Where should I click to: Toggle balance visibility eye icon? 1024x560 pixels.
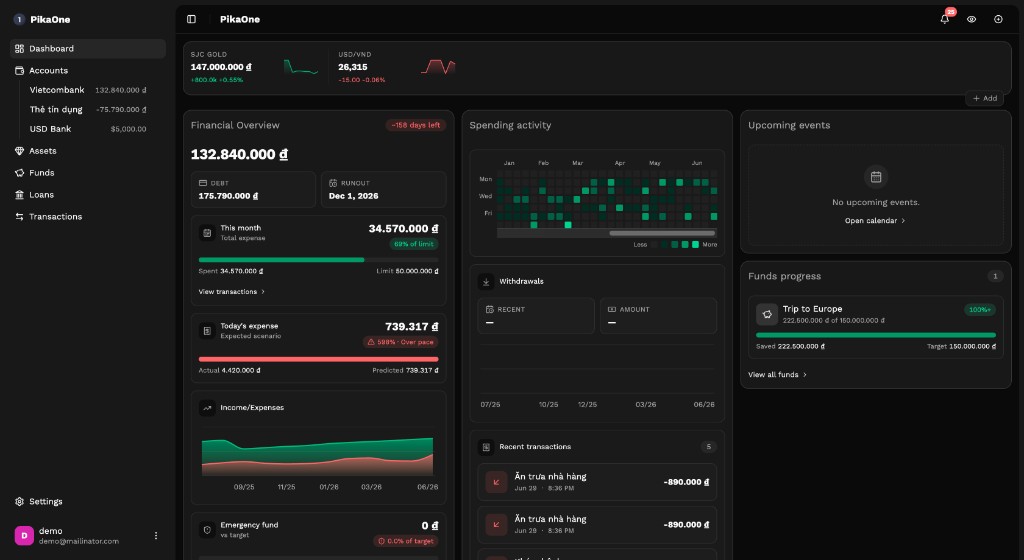point(972,20)
